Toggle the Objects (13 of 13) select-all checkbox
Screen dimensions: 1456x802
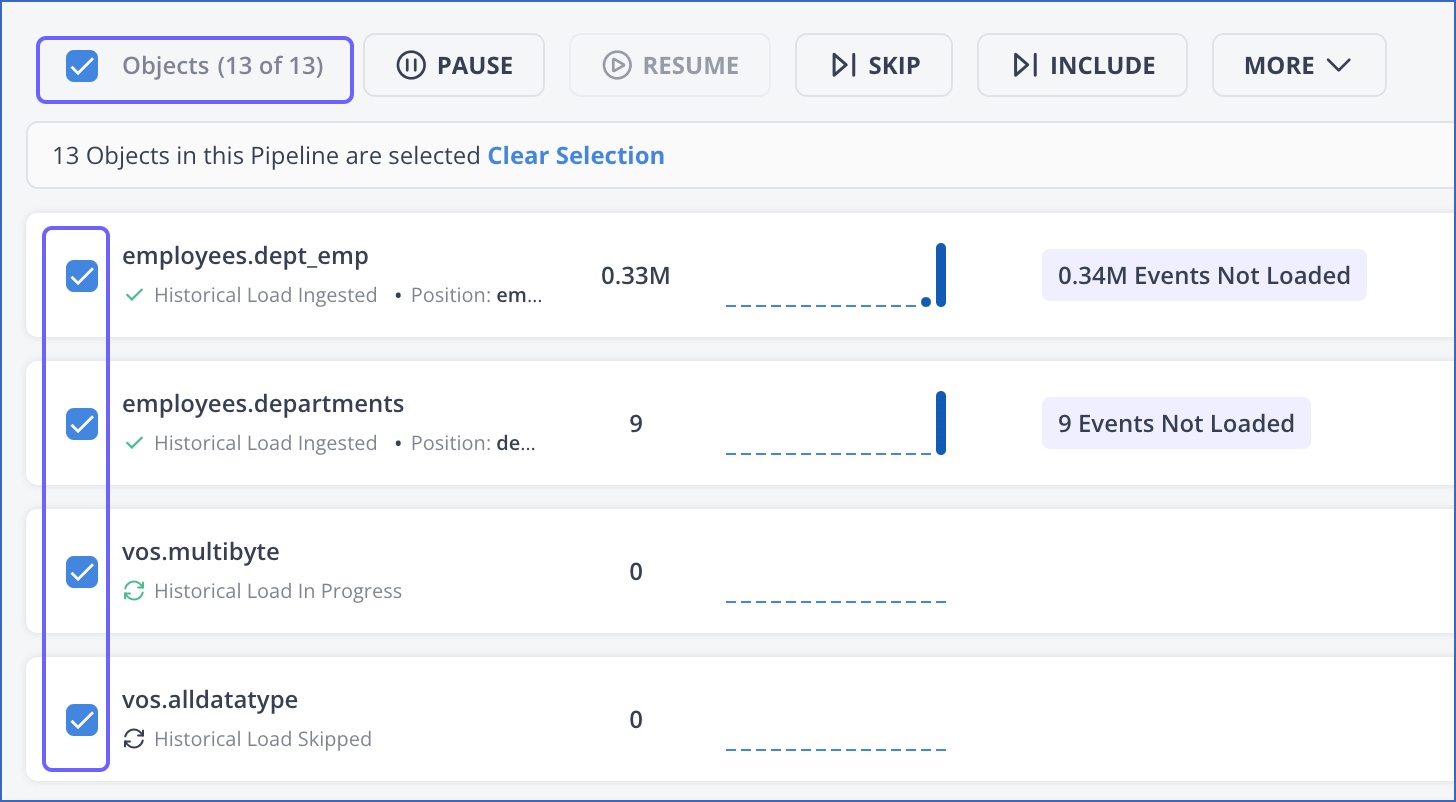(82, 67)
